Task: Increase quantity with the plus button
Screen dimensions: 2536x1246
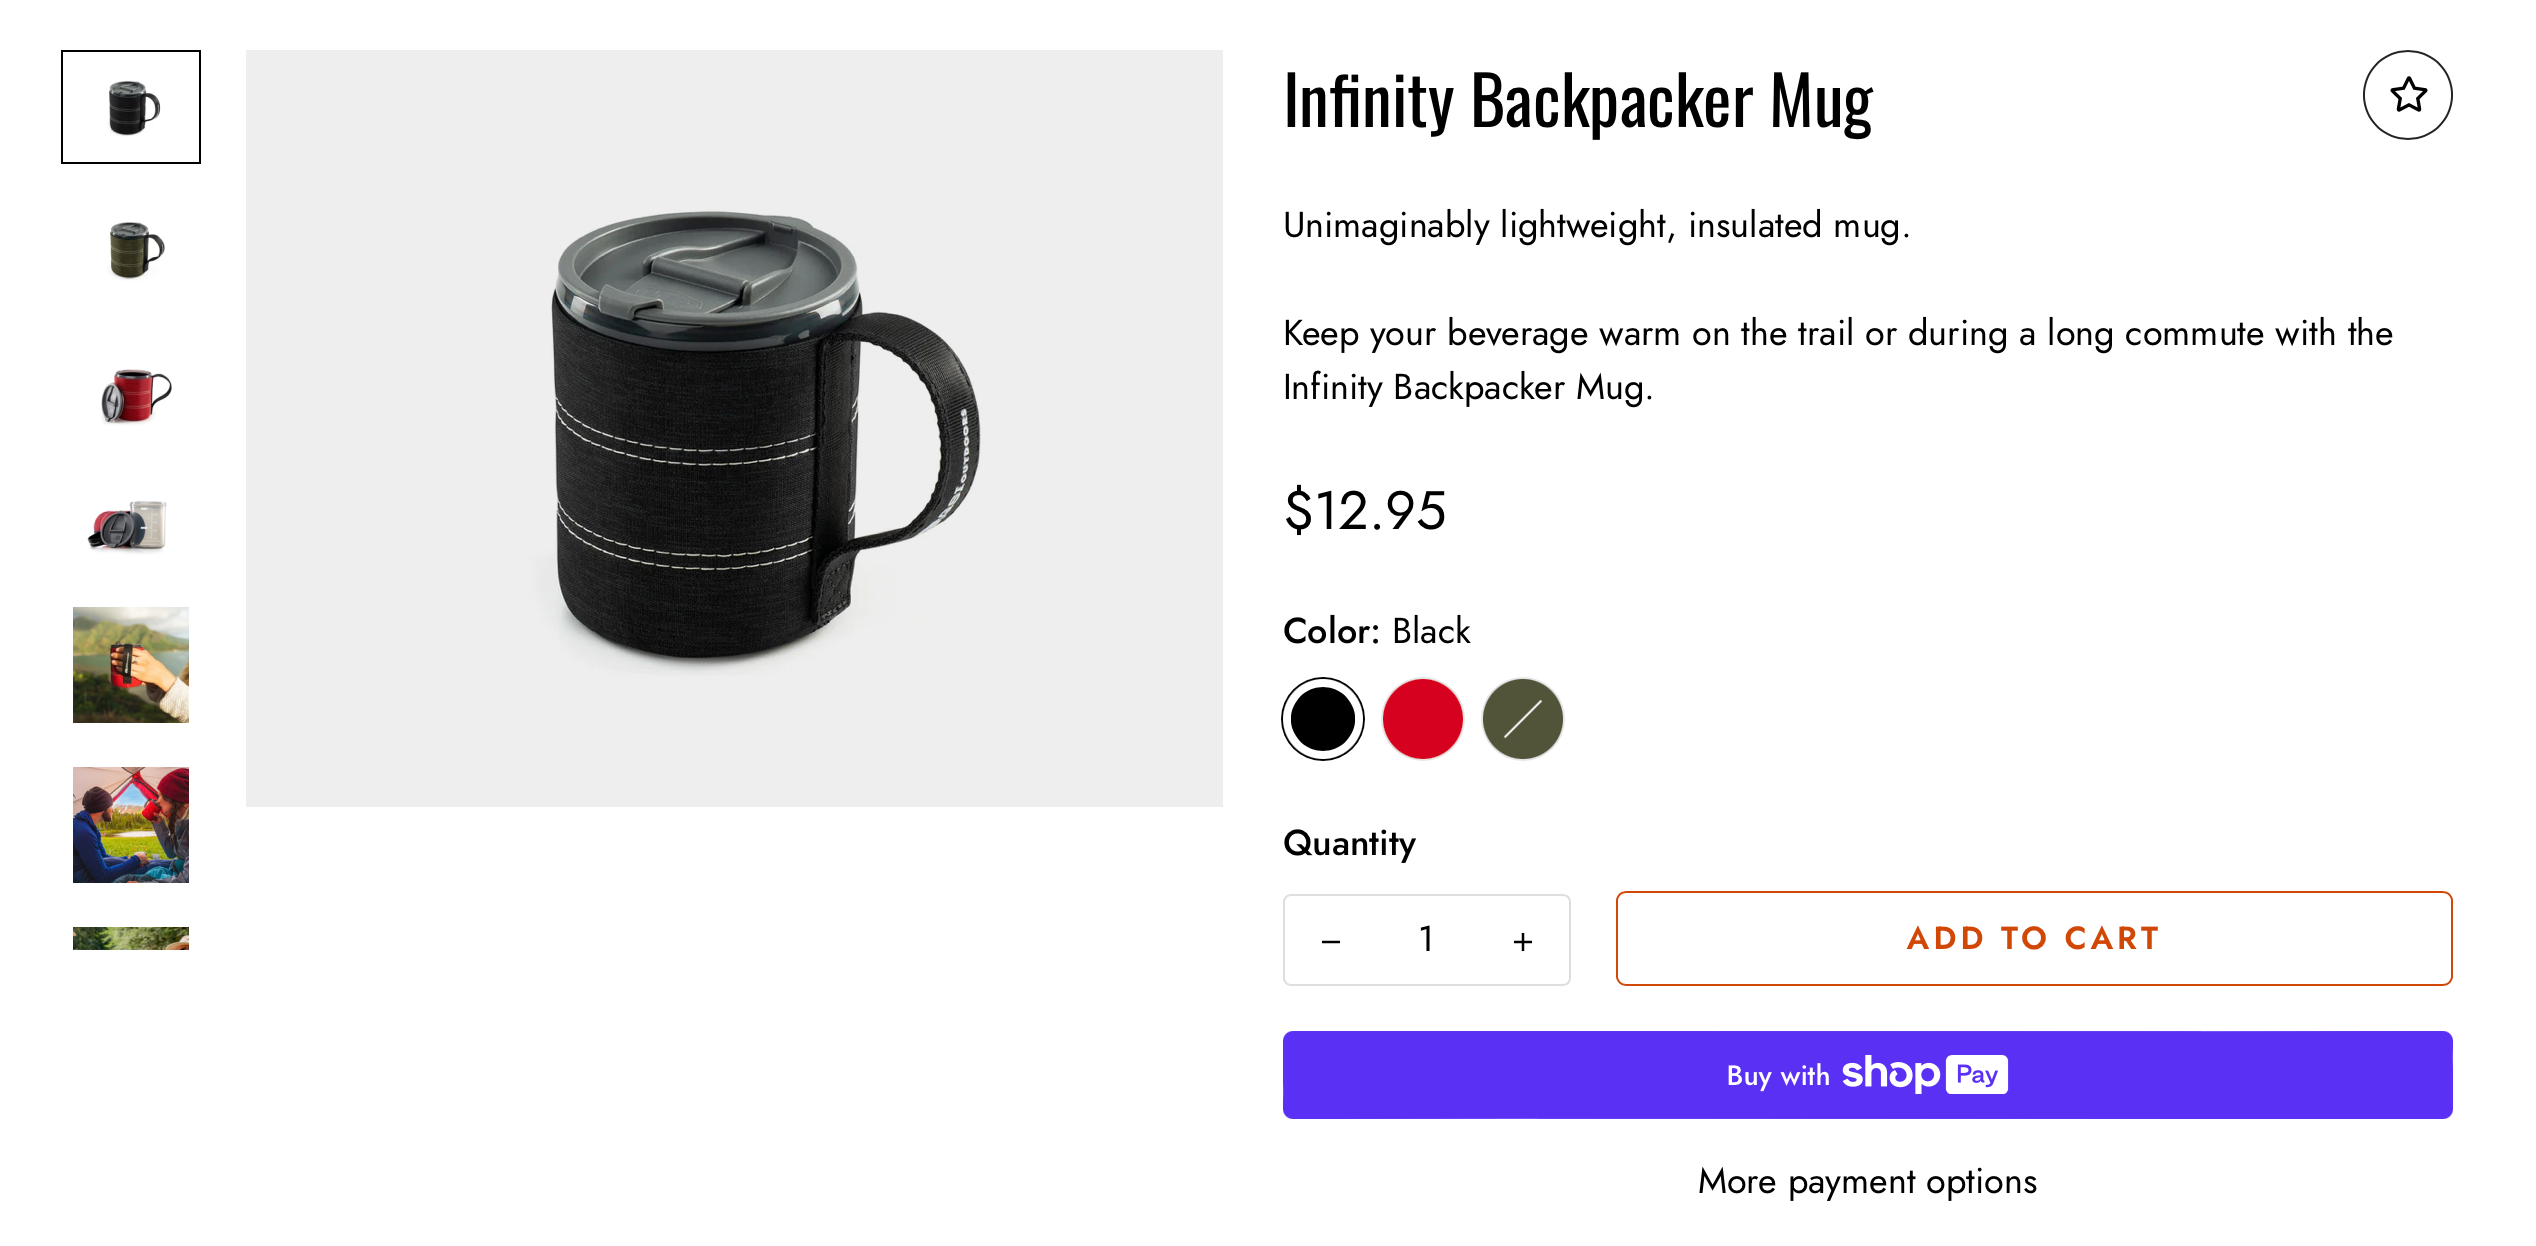Action: pyautogui.click(x=1522, y=940)
